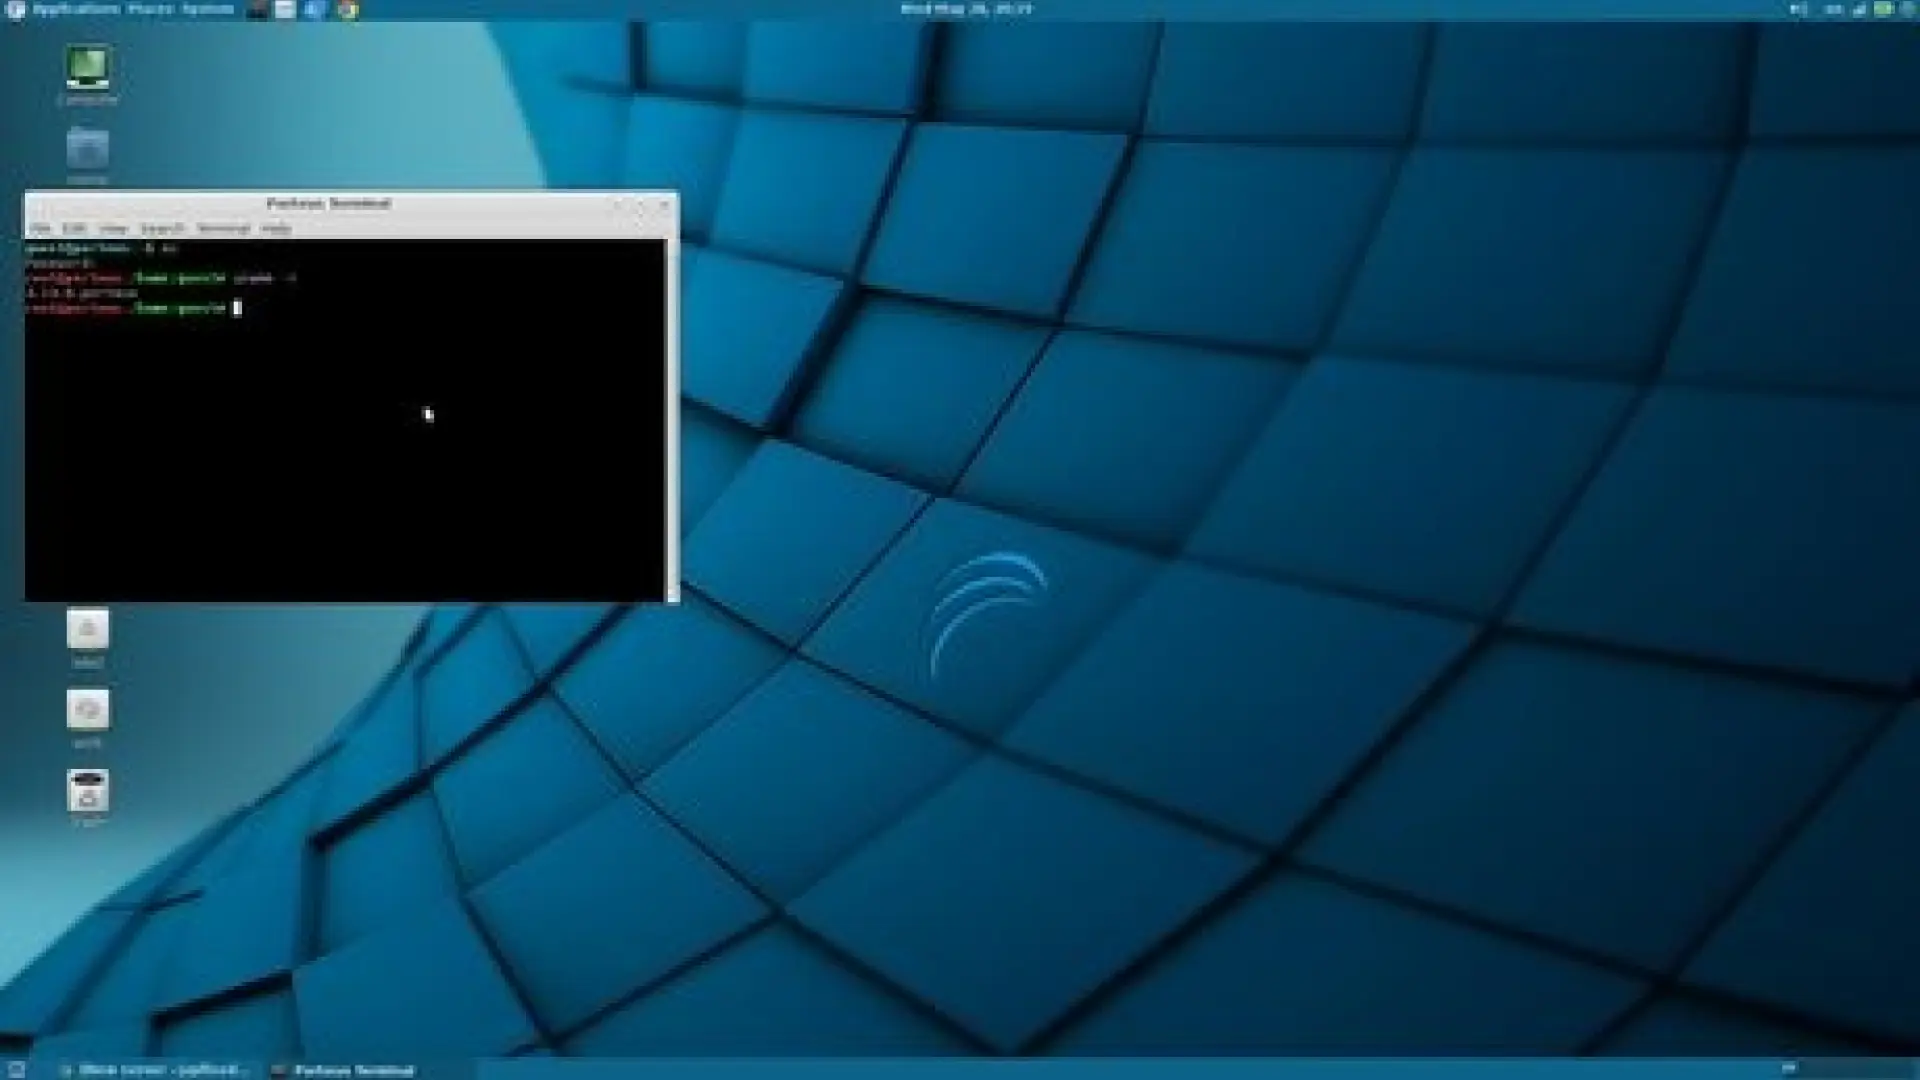Click the network icon in system tray
The height and width of the screenshot is (1080, 1920).
(x=1859, y=10)
